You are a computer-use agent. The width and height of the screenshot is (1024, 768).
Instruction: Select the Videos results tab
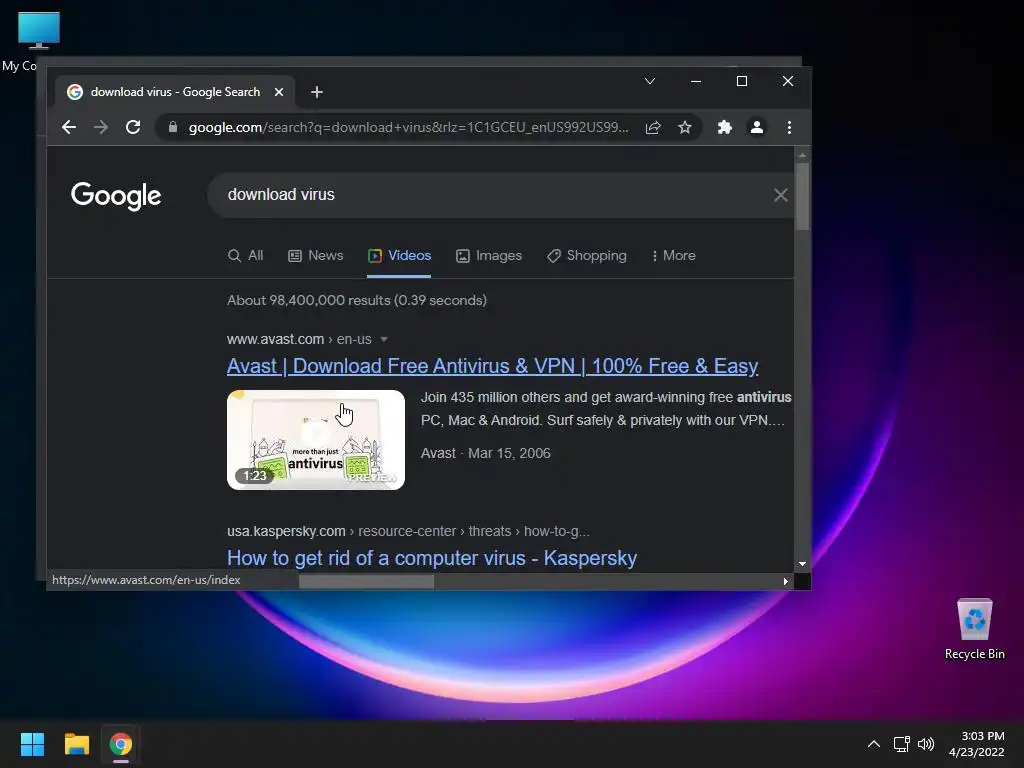click(x=399, y=255)
